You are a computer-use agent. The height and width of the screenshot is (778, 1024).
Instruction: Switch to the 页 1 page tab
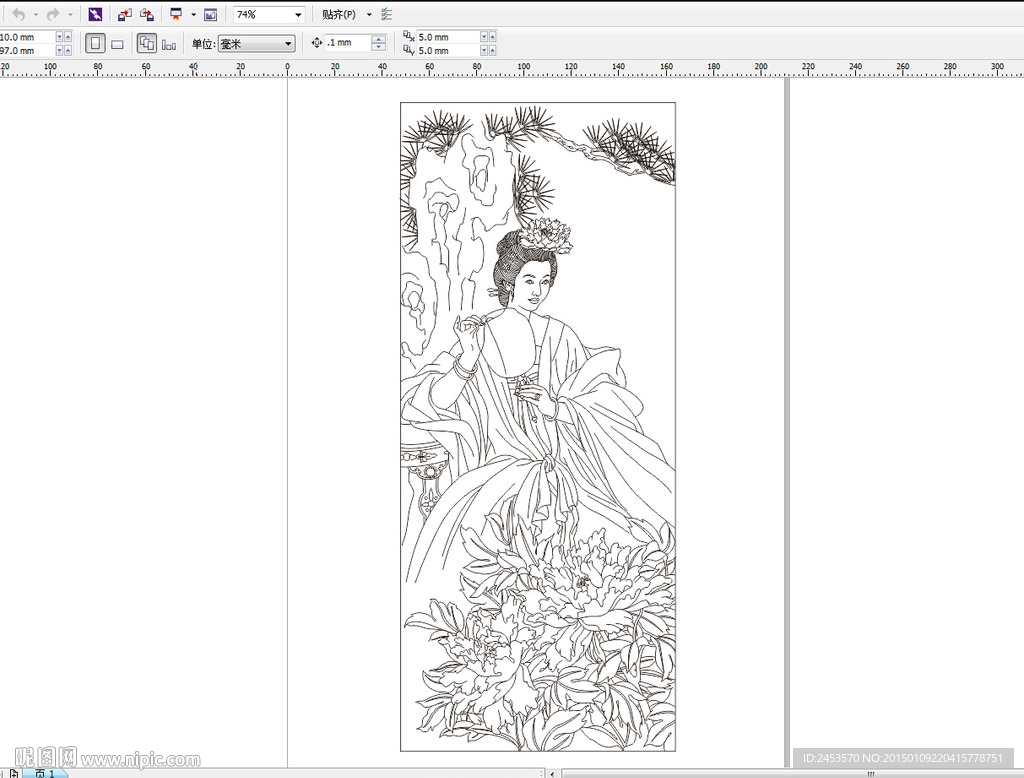pyautogui.click(x=45, y=773)
